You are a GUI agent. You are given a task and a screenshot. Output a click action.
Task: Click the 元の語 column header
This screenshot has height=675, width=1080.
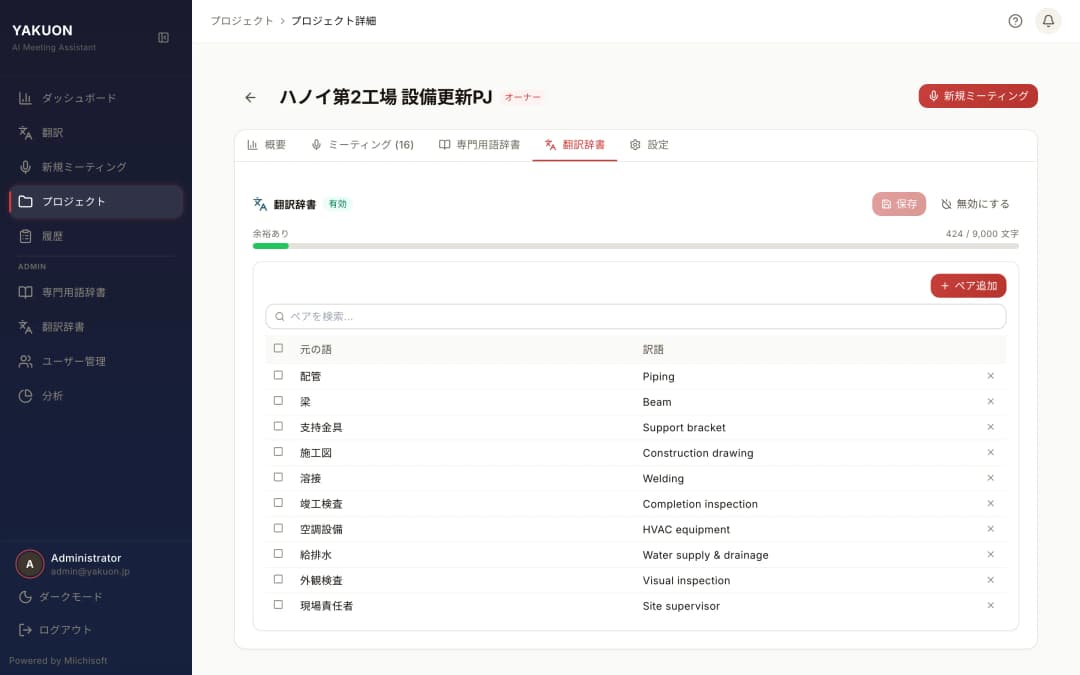tap(315, 349)
